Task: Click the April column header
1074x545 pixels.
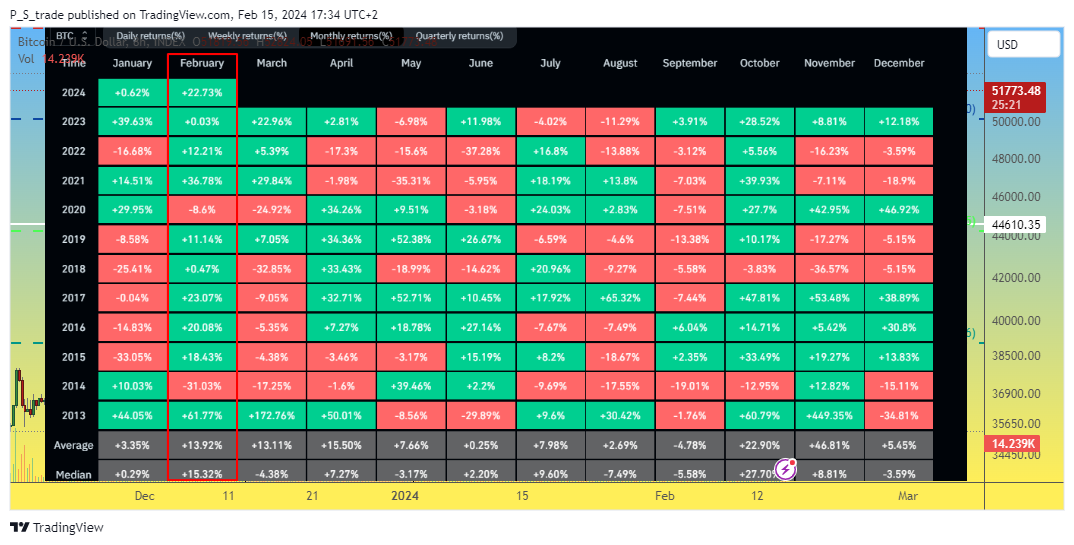Action: tap(342, 63)
